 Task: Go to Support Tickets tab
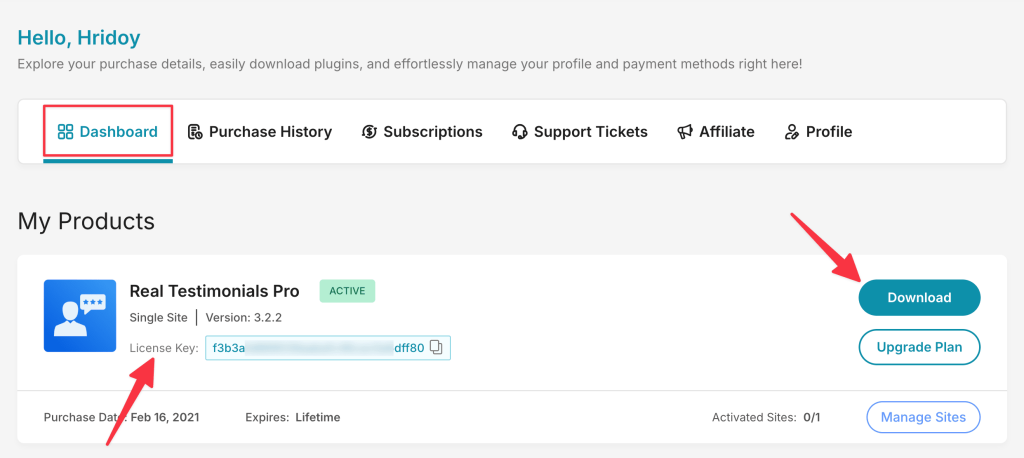click(x=580, y=132)
